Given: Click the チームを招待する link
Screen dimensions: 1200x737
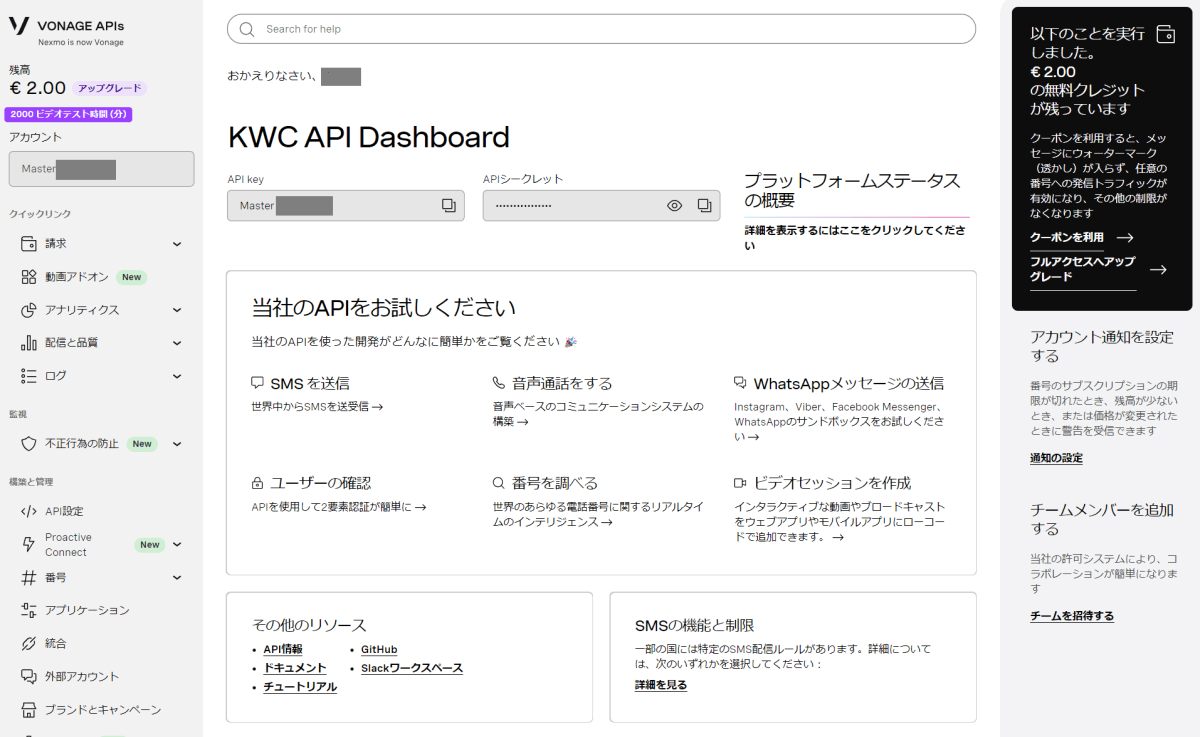Looking at the screenshot, I should coord(1072,616).
